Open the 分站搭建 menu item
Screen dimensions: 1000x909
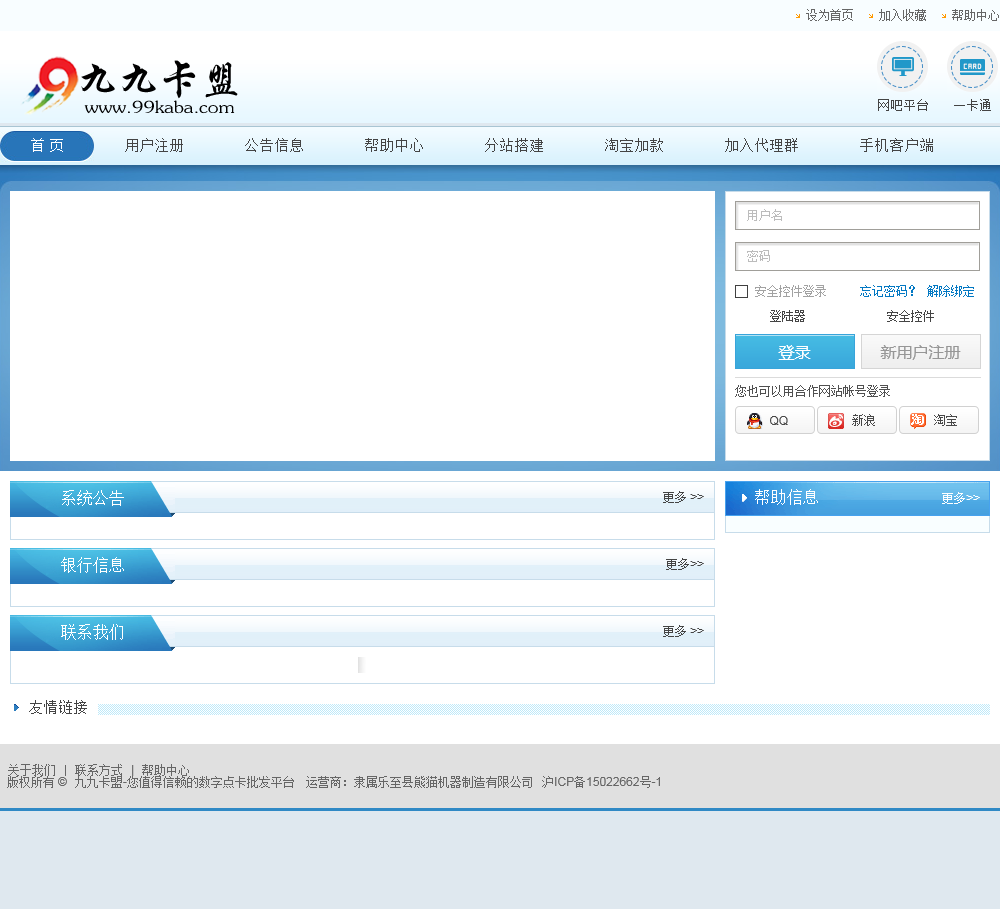[514, 145]
